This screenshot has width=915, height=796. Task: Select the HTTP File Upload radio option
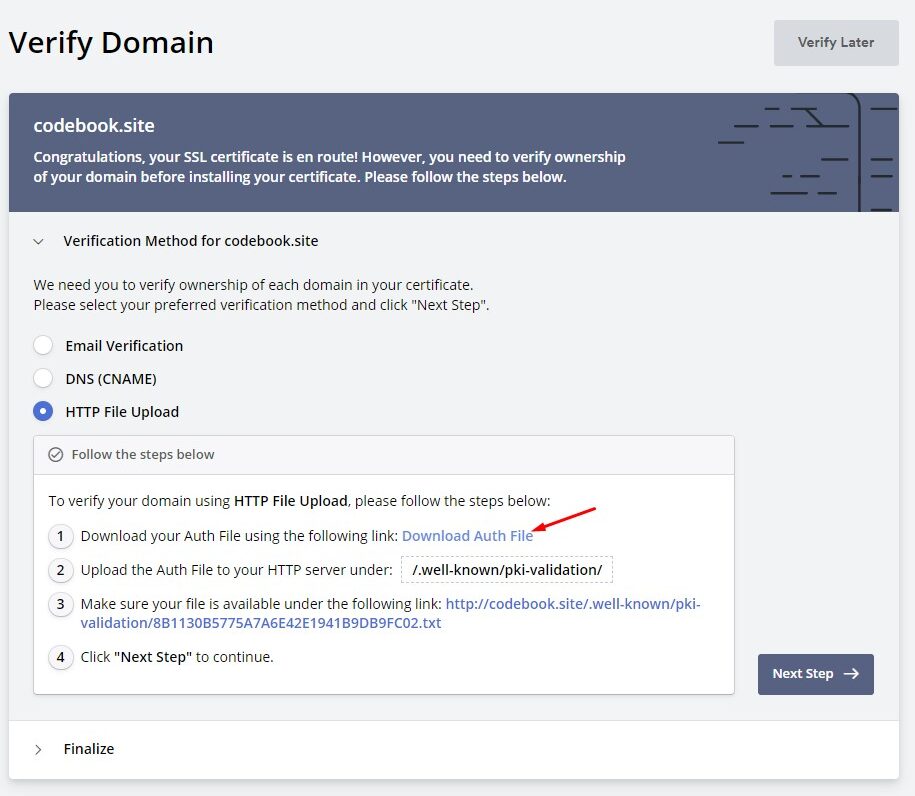(x=43, y=411)
